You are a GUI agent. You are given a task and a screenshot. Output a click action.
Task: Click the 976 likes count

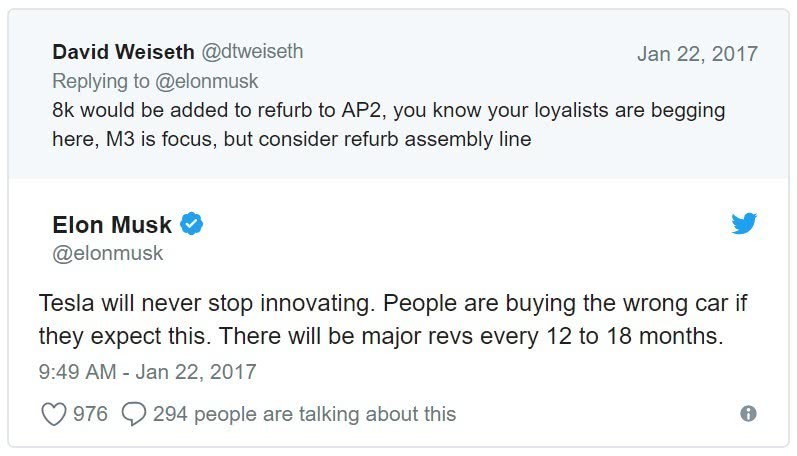pyautogui.click(x=90, y=414)
